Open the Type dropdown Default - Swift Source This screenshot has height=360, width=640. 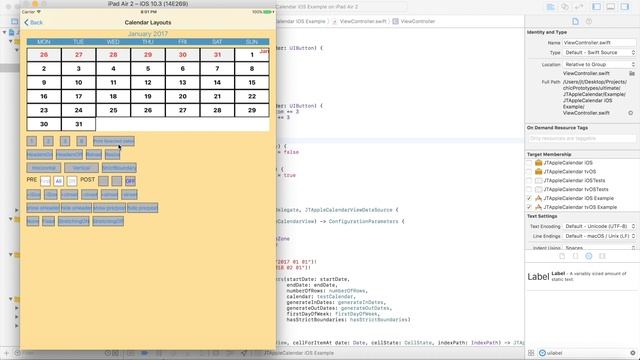click(599, 53)
